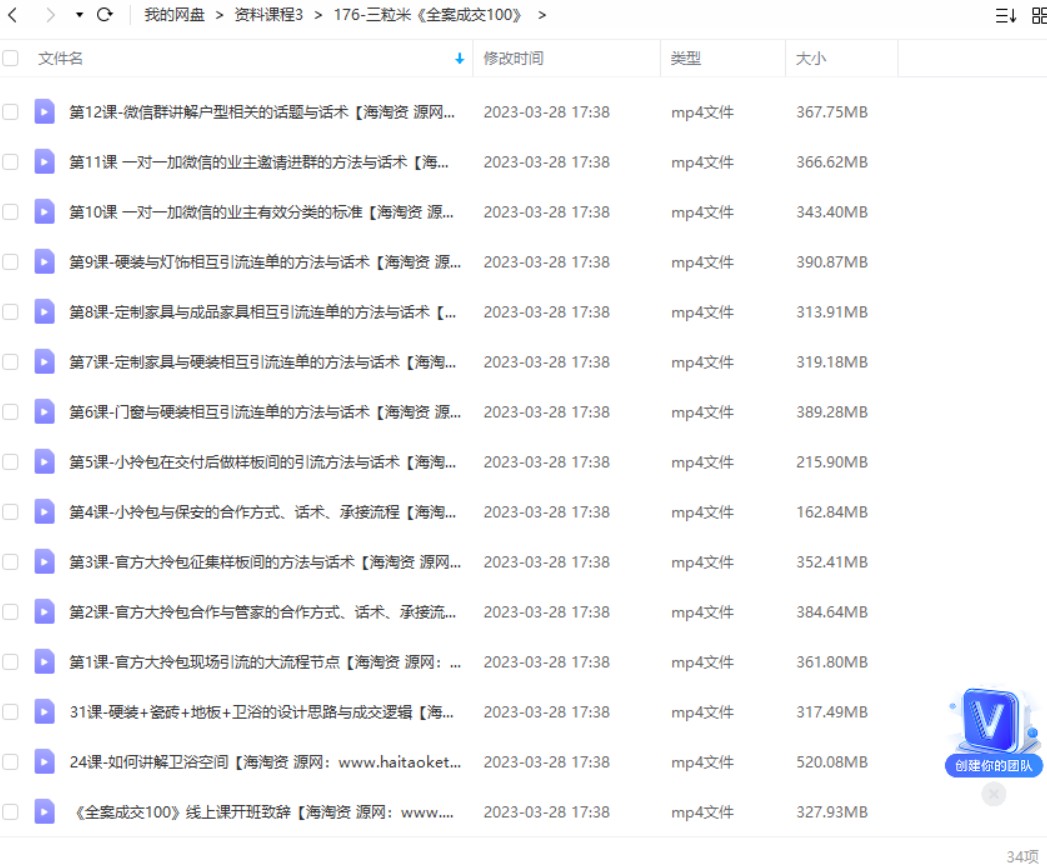The width and height of the screenshot is (1047, 866).
Task: Close the floating team promo widget
Action: point(994,795)
